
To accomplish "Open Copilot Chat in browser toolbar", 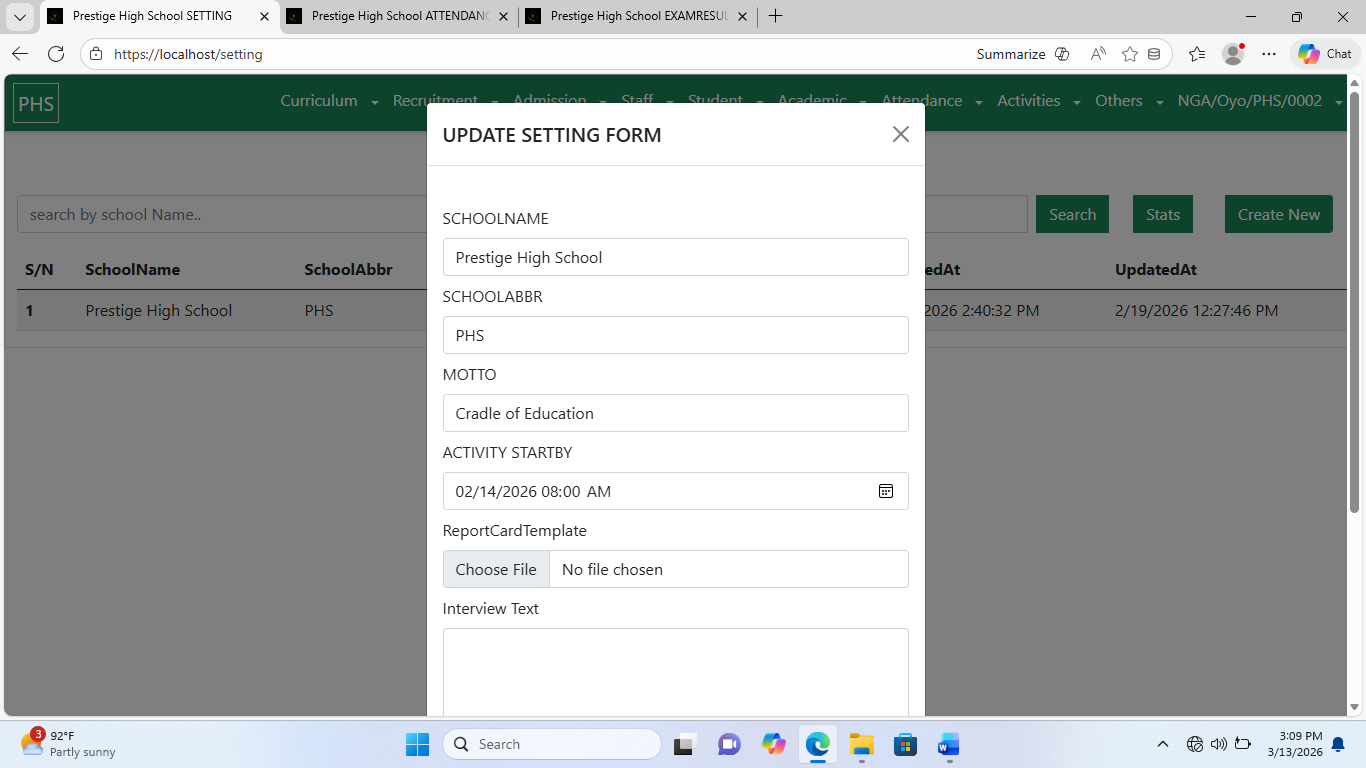I will tap(1325, 54).
